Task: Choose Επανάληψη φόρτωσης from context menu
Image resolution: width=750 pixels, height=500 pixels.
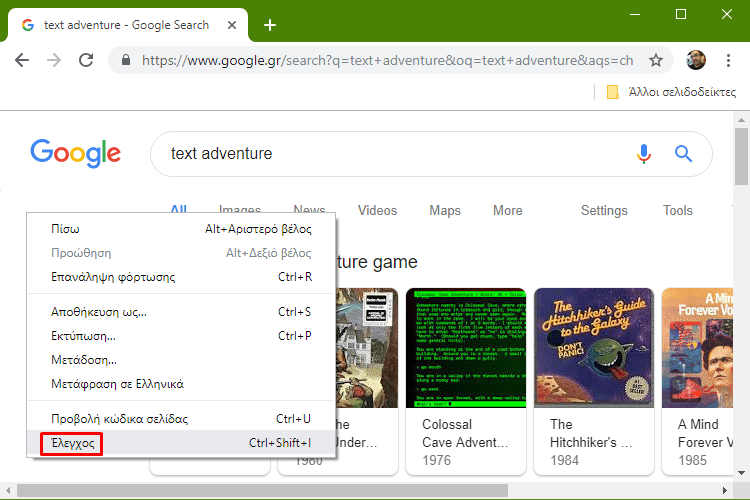Action: coord(181,277)
